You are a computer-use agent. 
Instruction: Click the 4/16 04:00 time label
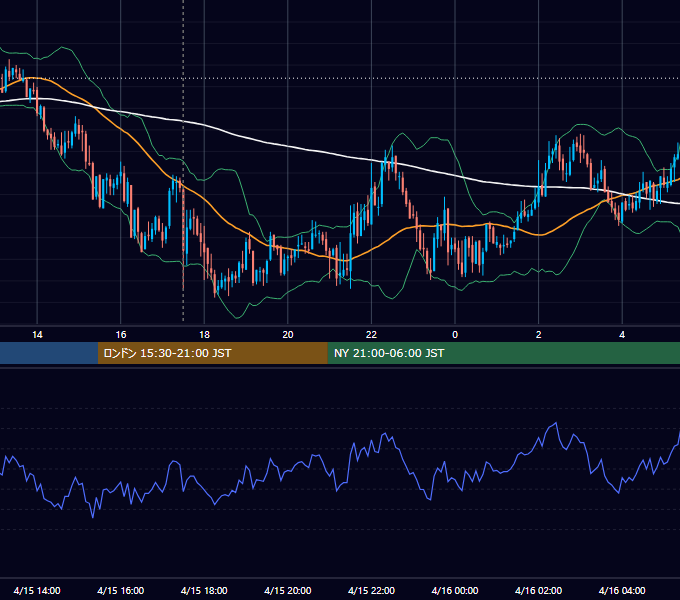click(x=622, y=590)
